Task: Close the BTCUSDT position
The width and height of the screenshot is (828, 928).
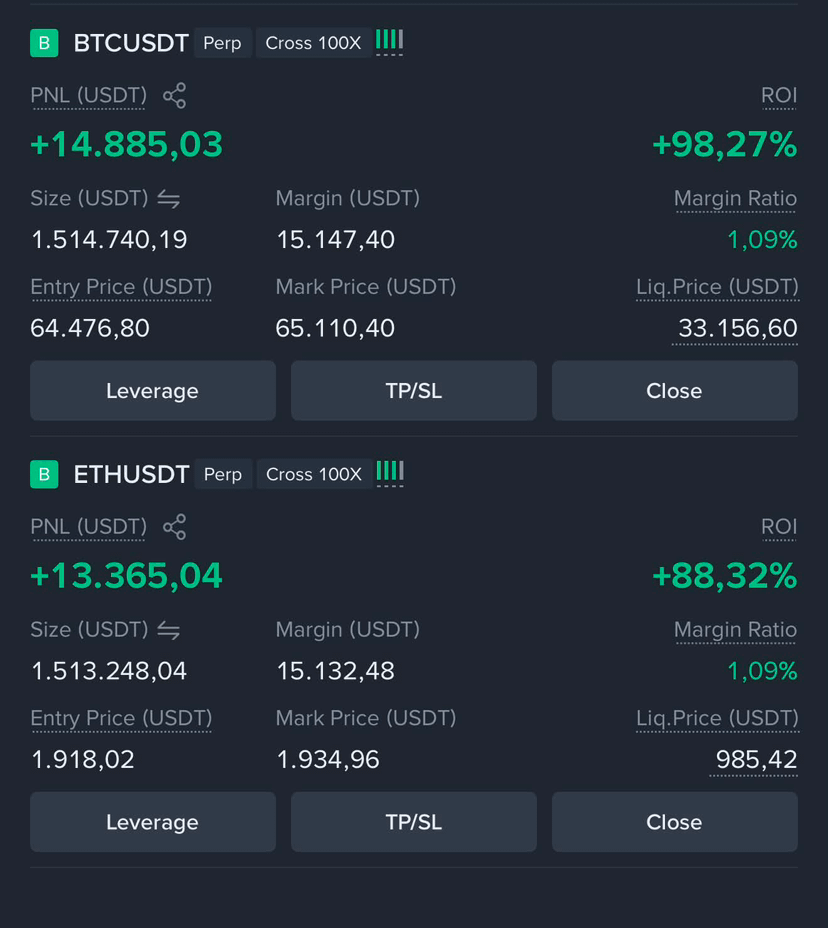Action: (x=675, y=391)
